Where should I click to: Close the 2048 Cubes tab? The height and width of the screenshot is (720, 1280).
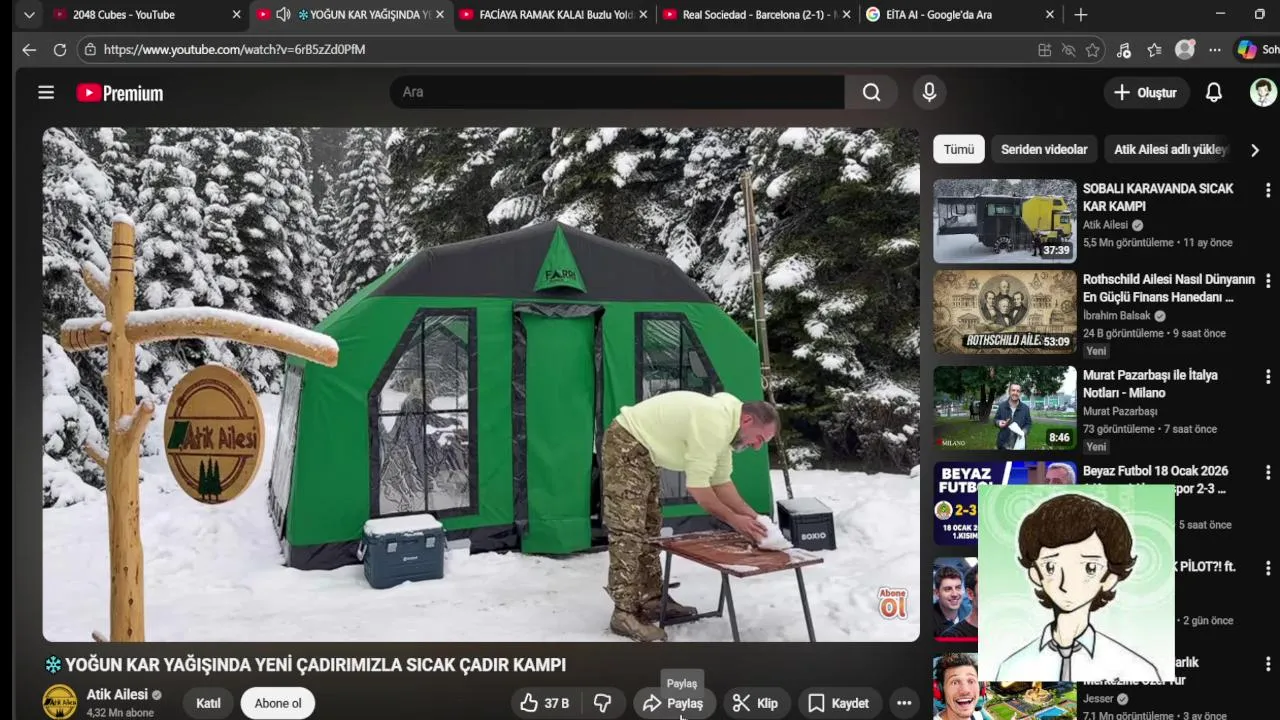(236, 15)
